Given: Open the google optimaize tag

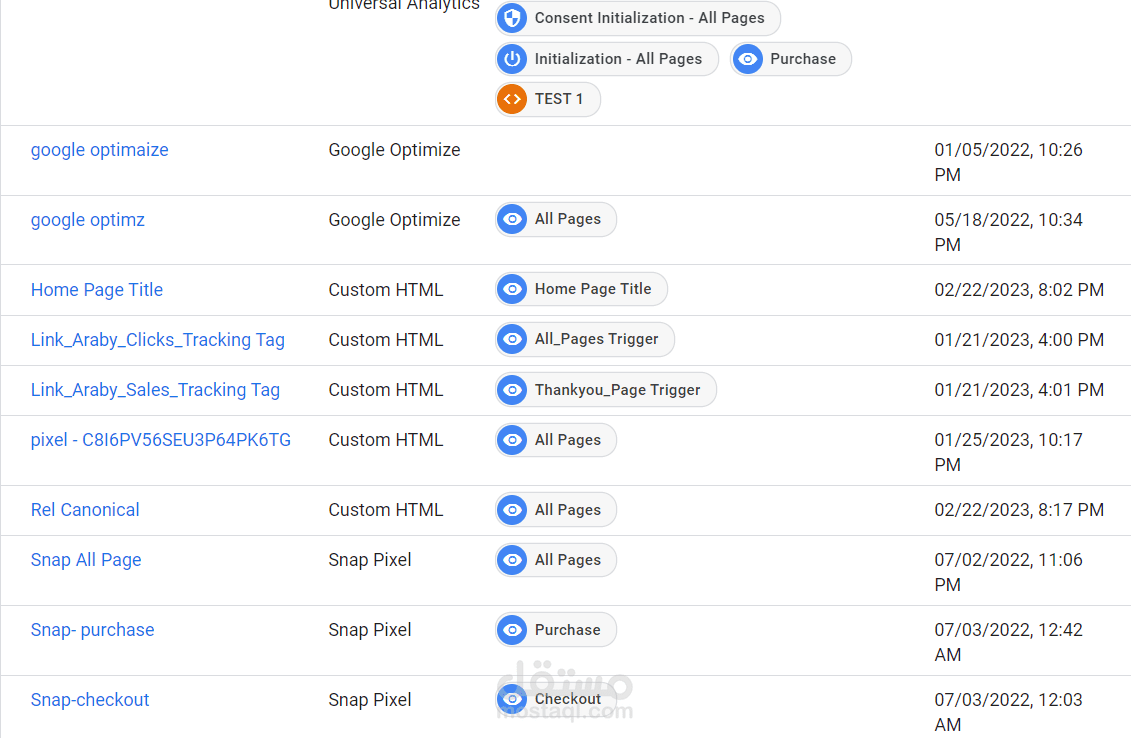Looking at the screenshot, I should tap(100, 150).
